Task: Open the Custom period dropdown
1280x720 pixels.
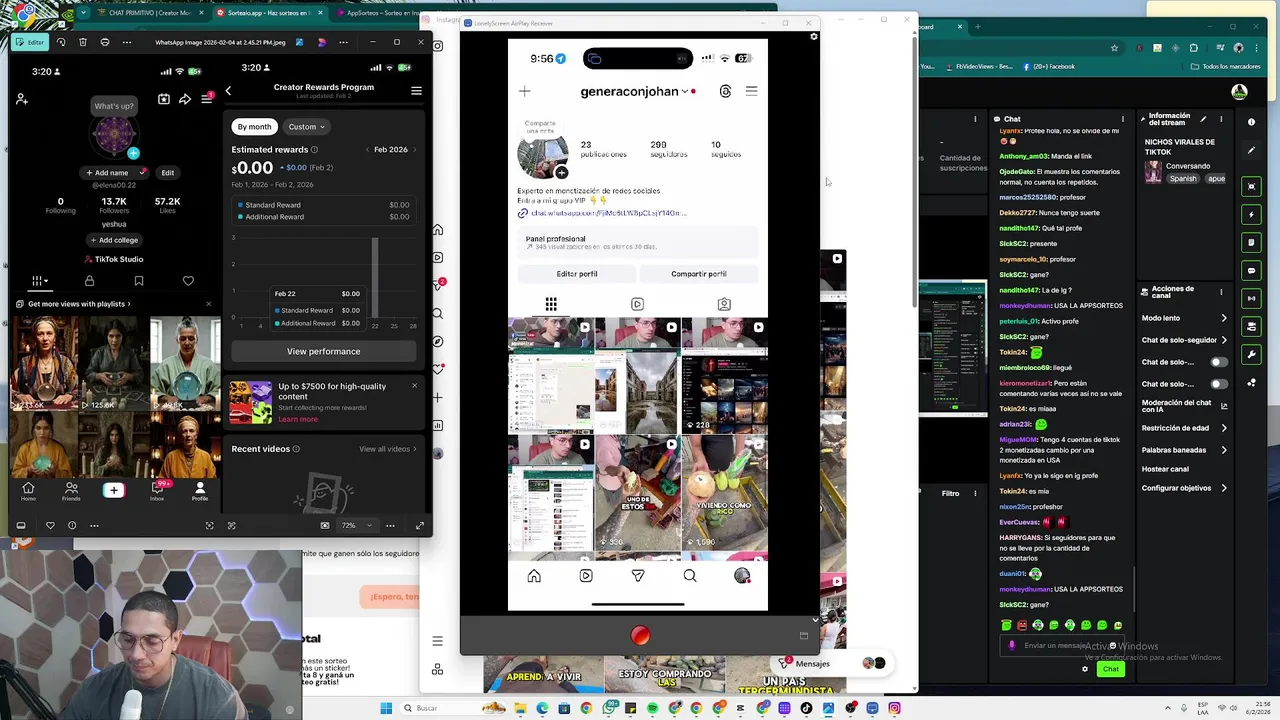Action: (x=307, y=127)
